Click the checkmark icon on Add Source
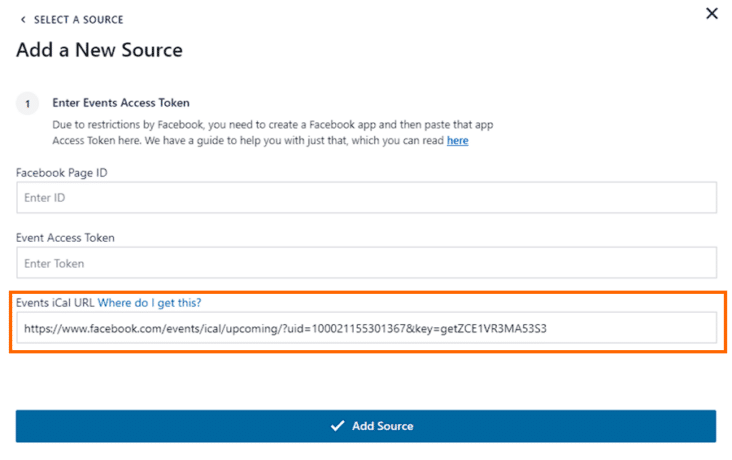Screen dimensions: 732x460 (x=338, y=426)
